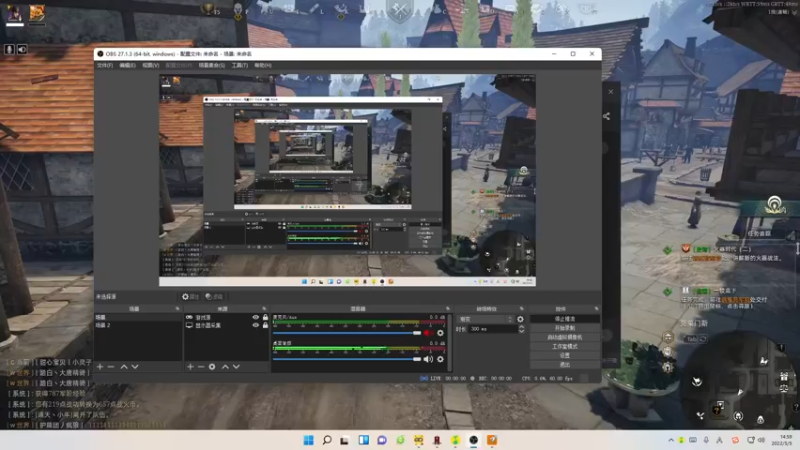Pop out the 来源 dock

tap(264, 309)
